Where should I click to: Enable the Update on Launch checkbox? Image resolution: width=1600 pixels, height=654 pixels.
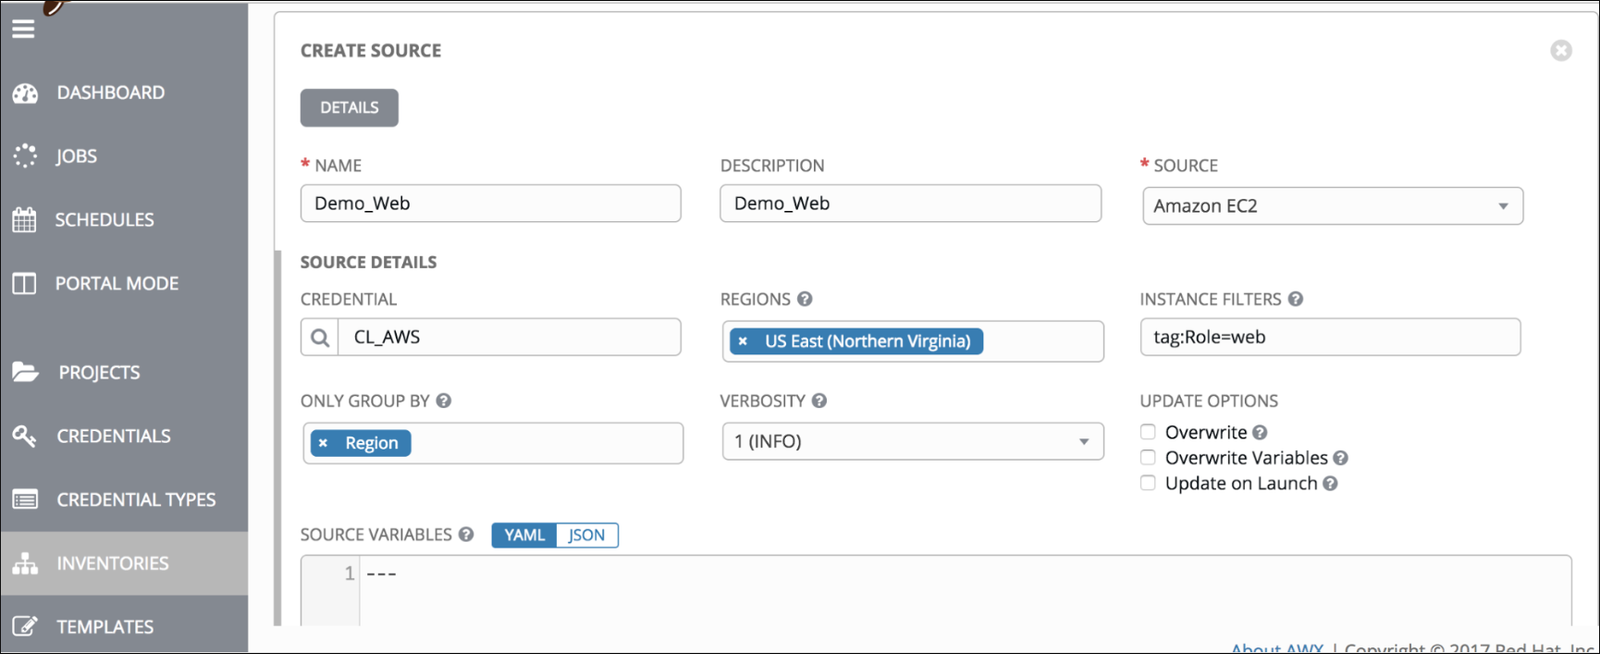1148,483
